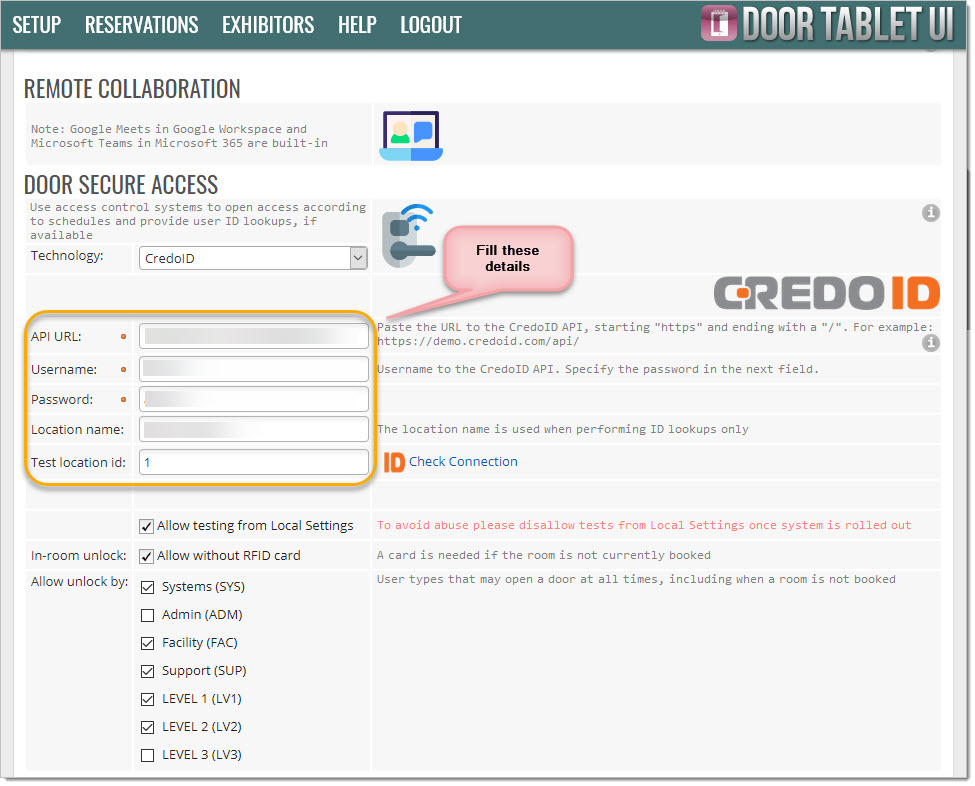The height and width of the screenshot is (786, 975).
Task: Check LEVEL 3 (LV3) unlock option
Action: (147, 755)
